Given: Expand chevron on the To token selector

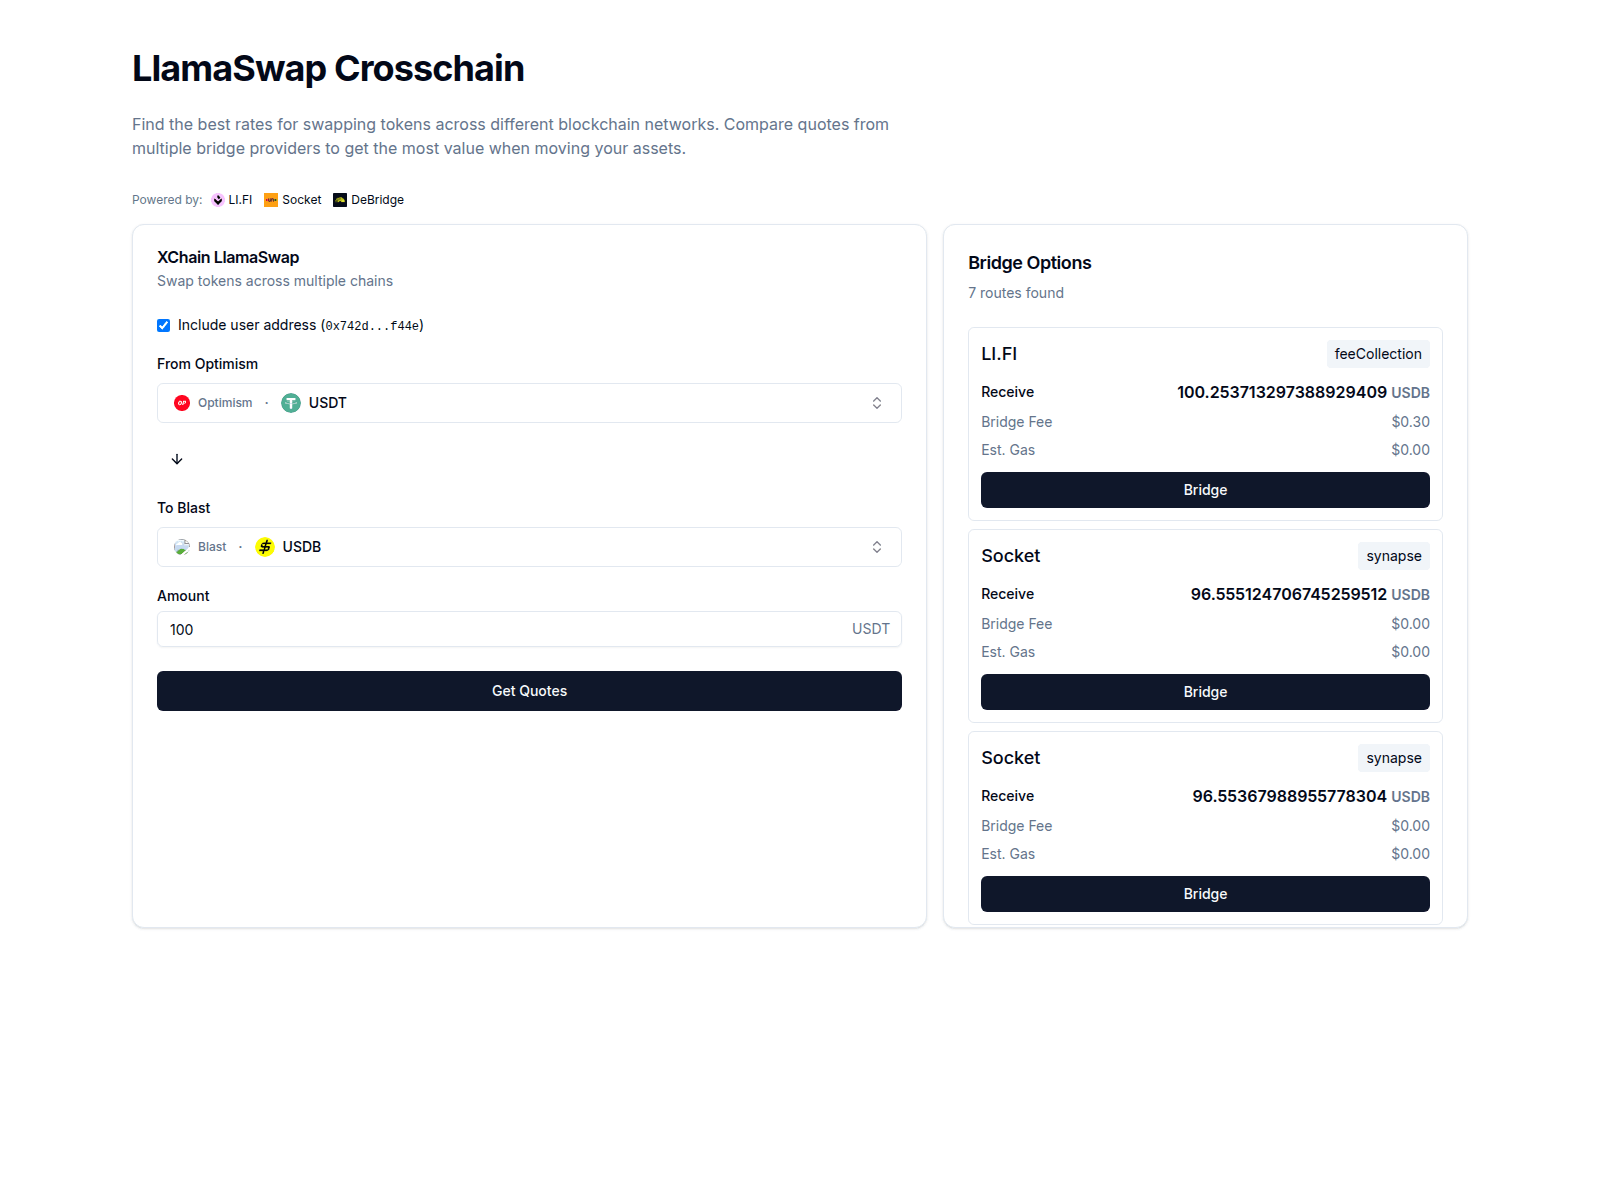Looking at the screenshot, I should click(x=877, y=547).
